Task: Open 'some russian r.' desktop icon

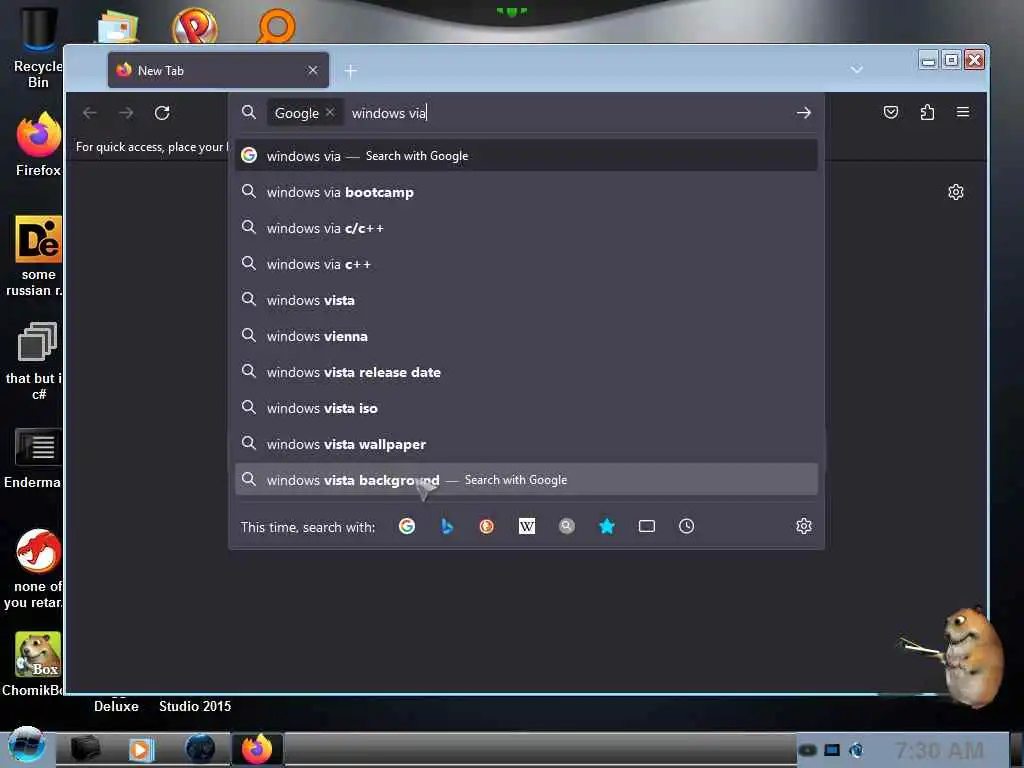Action: tap(37, 256)
